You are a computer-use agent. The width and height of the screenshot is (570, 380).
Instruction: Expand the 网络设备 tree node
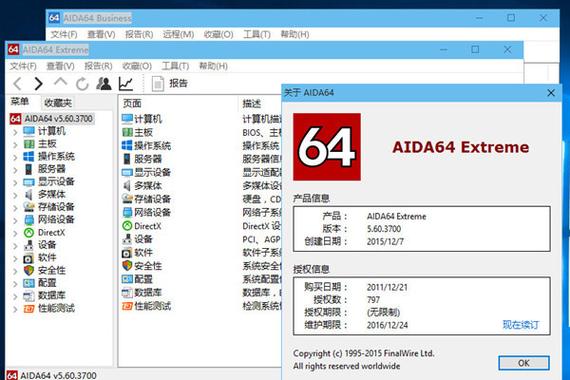(x=15, y=221)
